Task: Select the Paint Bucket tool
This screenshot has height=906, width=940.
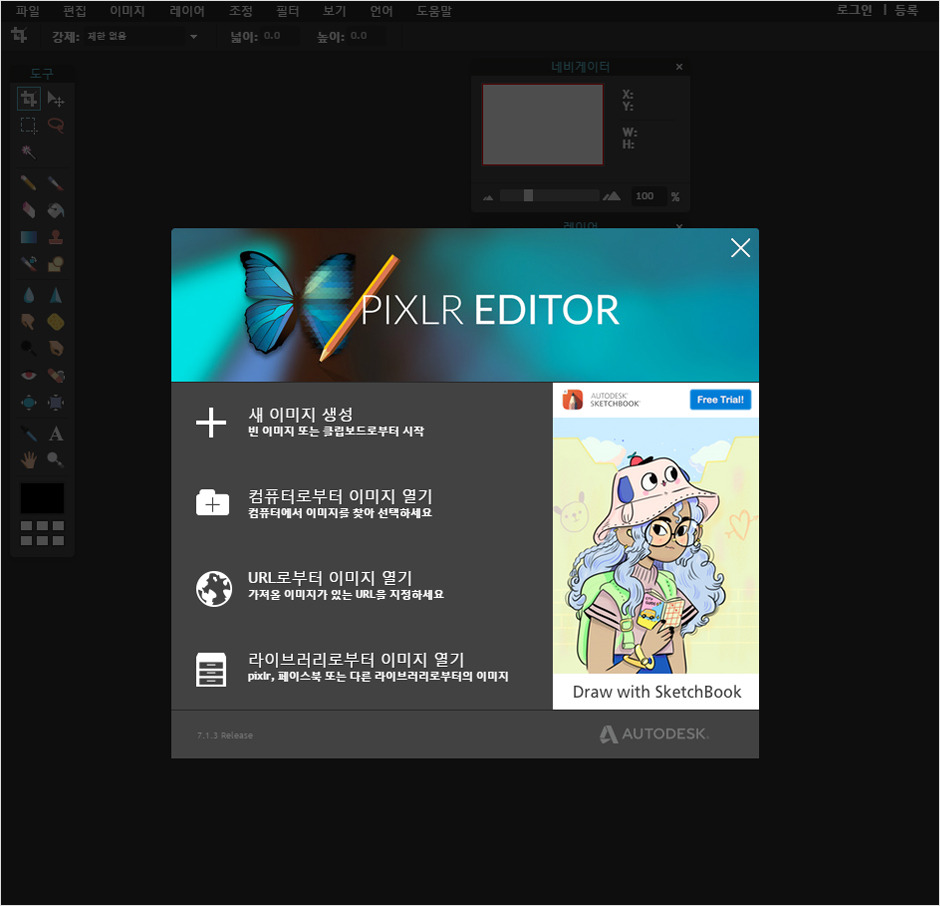Action: click(56, 210)
